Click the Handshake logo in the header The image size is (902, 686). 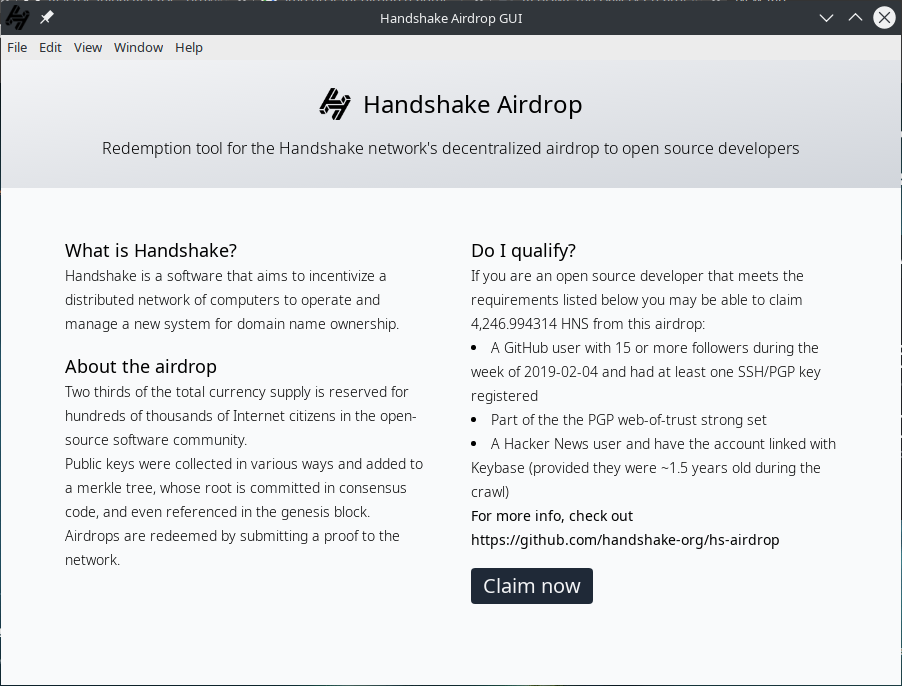click(335, 104)
